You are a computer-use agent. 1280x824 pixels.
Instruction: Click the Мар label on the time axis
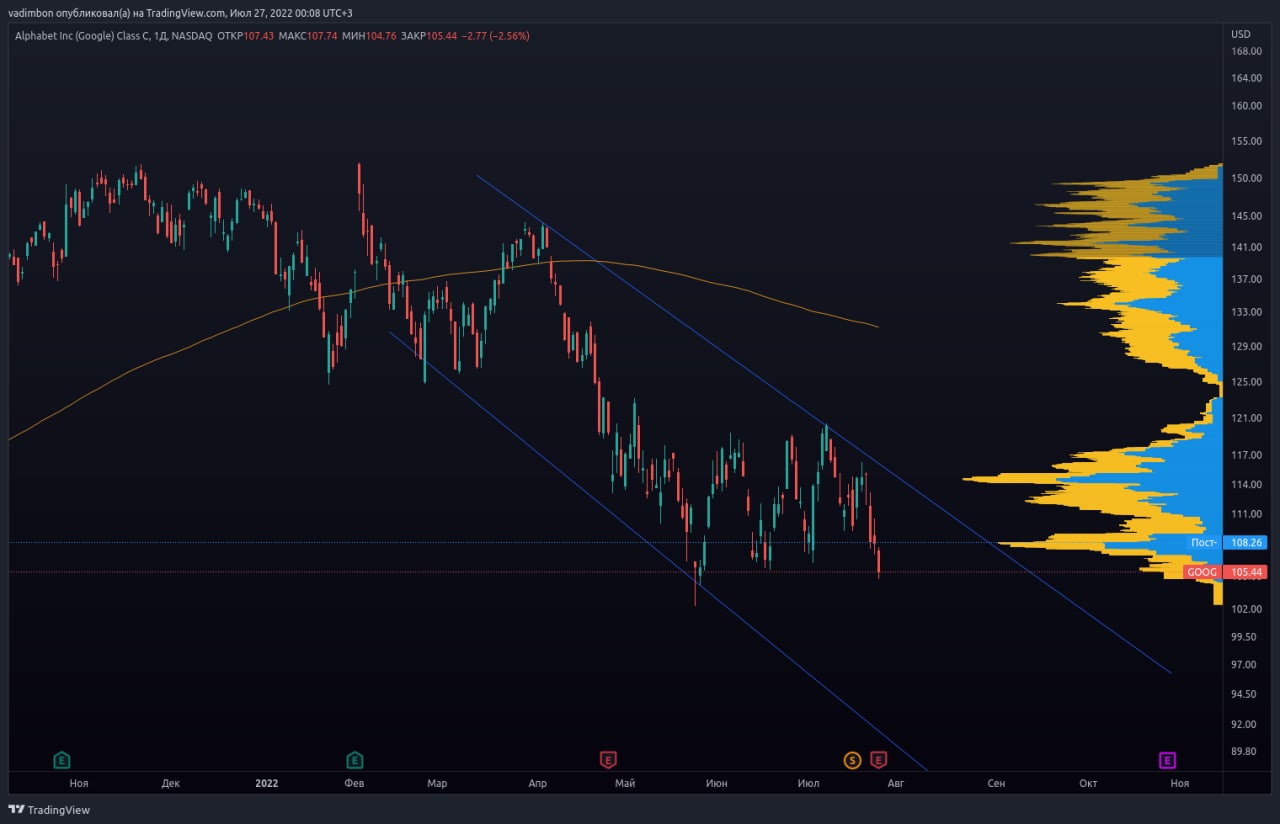coord(437,784)
